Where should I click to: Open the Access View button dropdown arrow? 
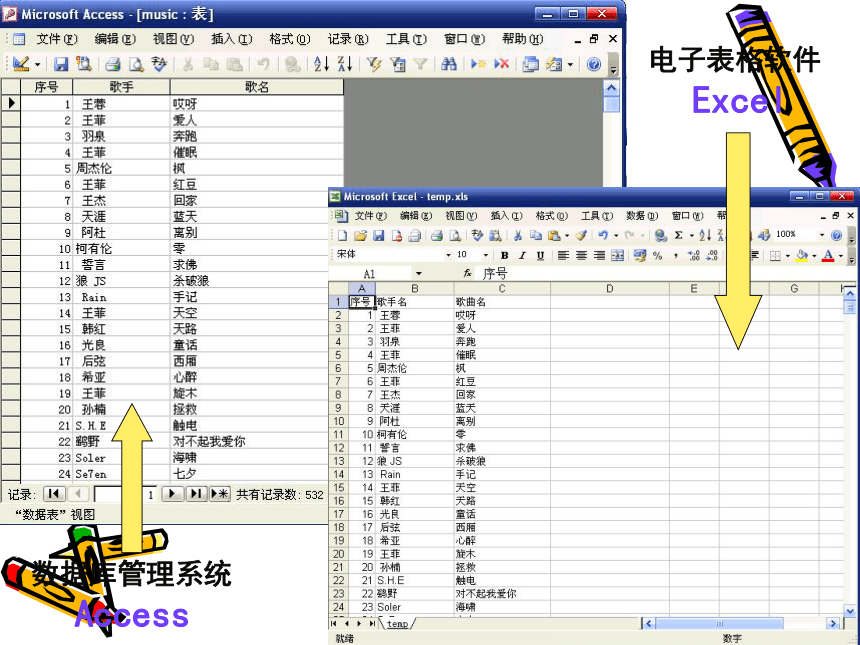pos(37,65)
